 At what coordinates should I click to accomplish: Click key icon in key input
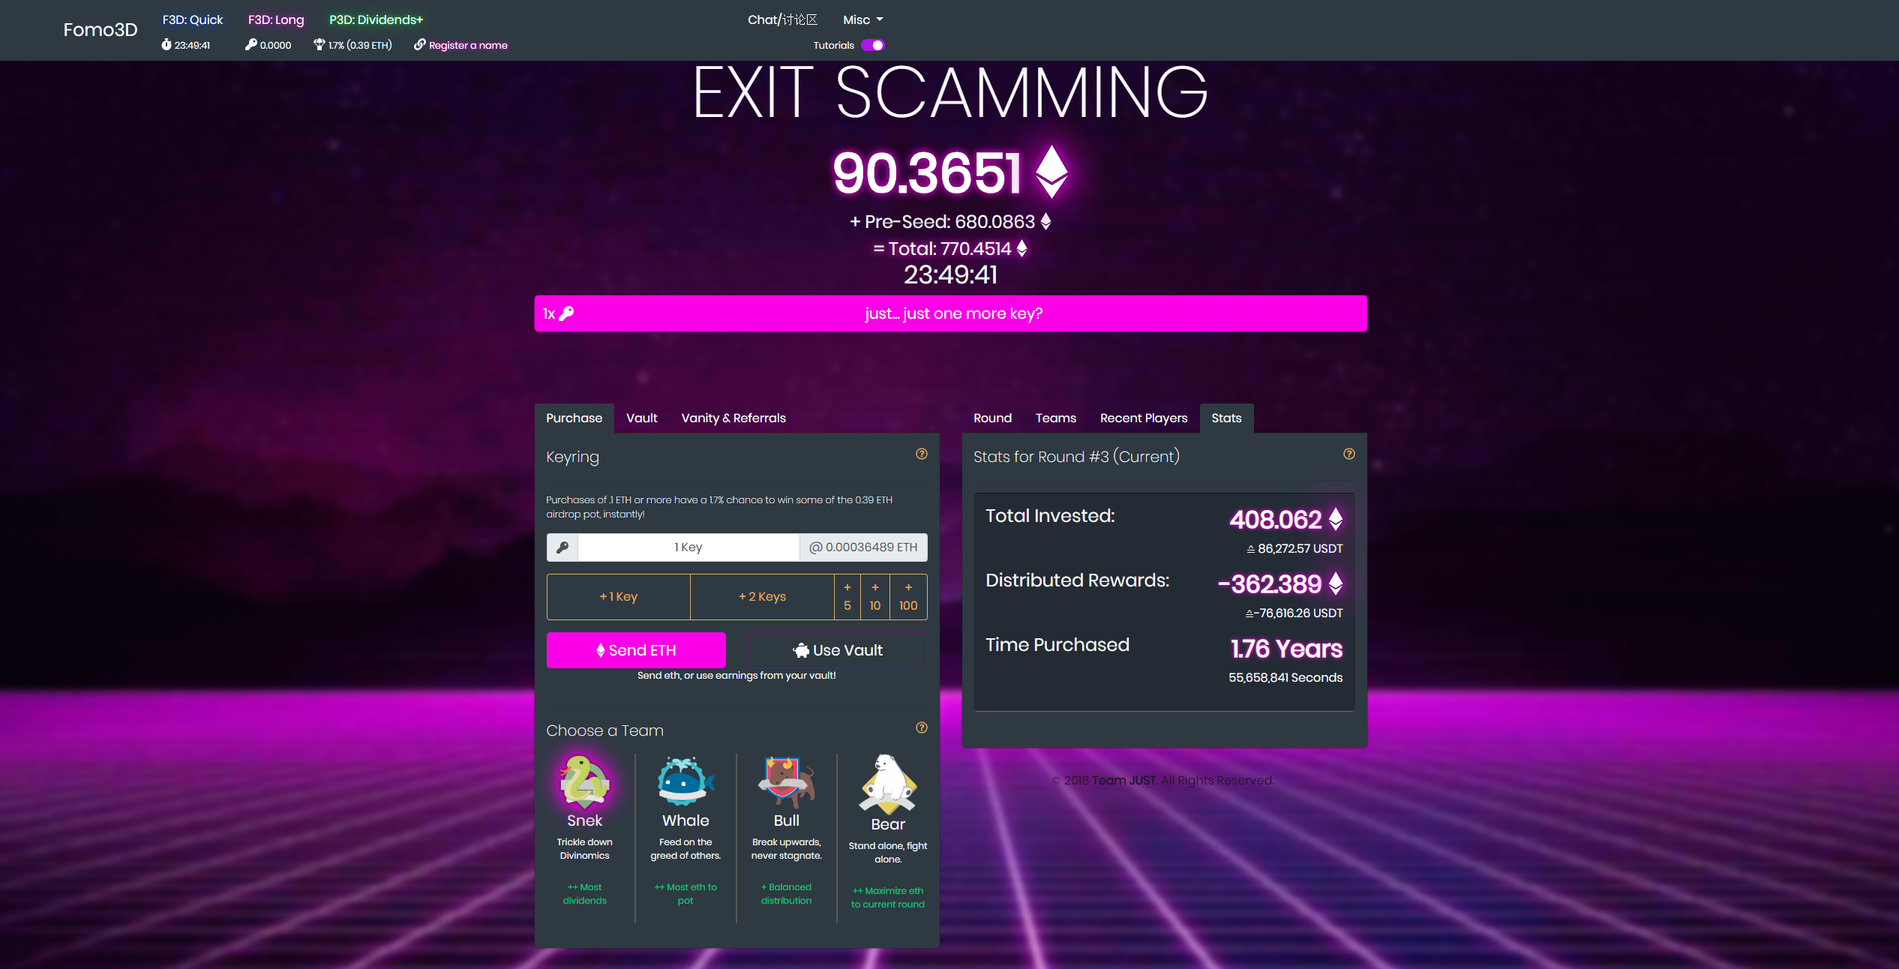pos(563,547)
